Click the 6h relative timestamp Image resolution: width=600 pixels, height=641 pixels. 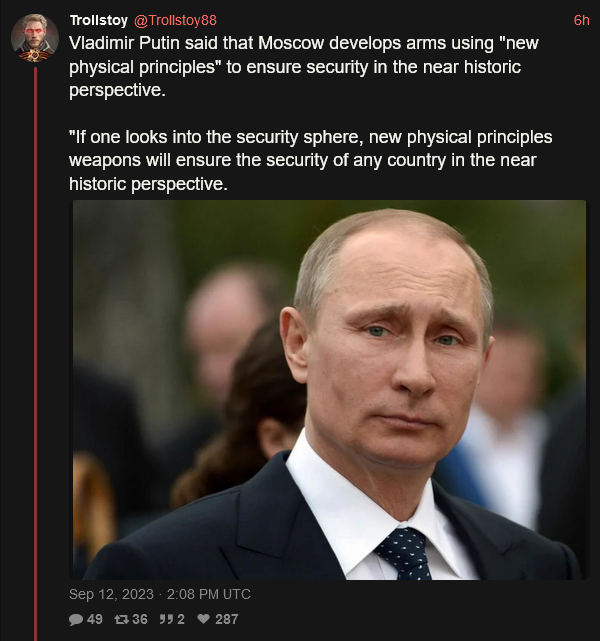click(x=581, y=20)
